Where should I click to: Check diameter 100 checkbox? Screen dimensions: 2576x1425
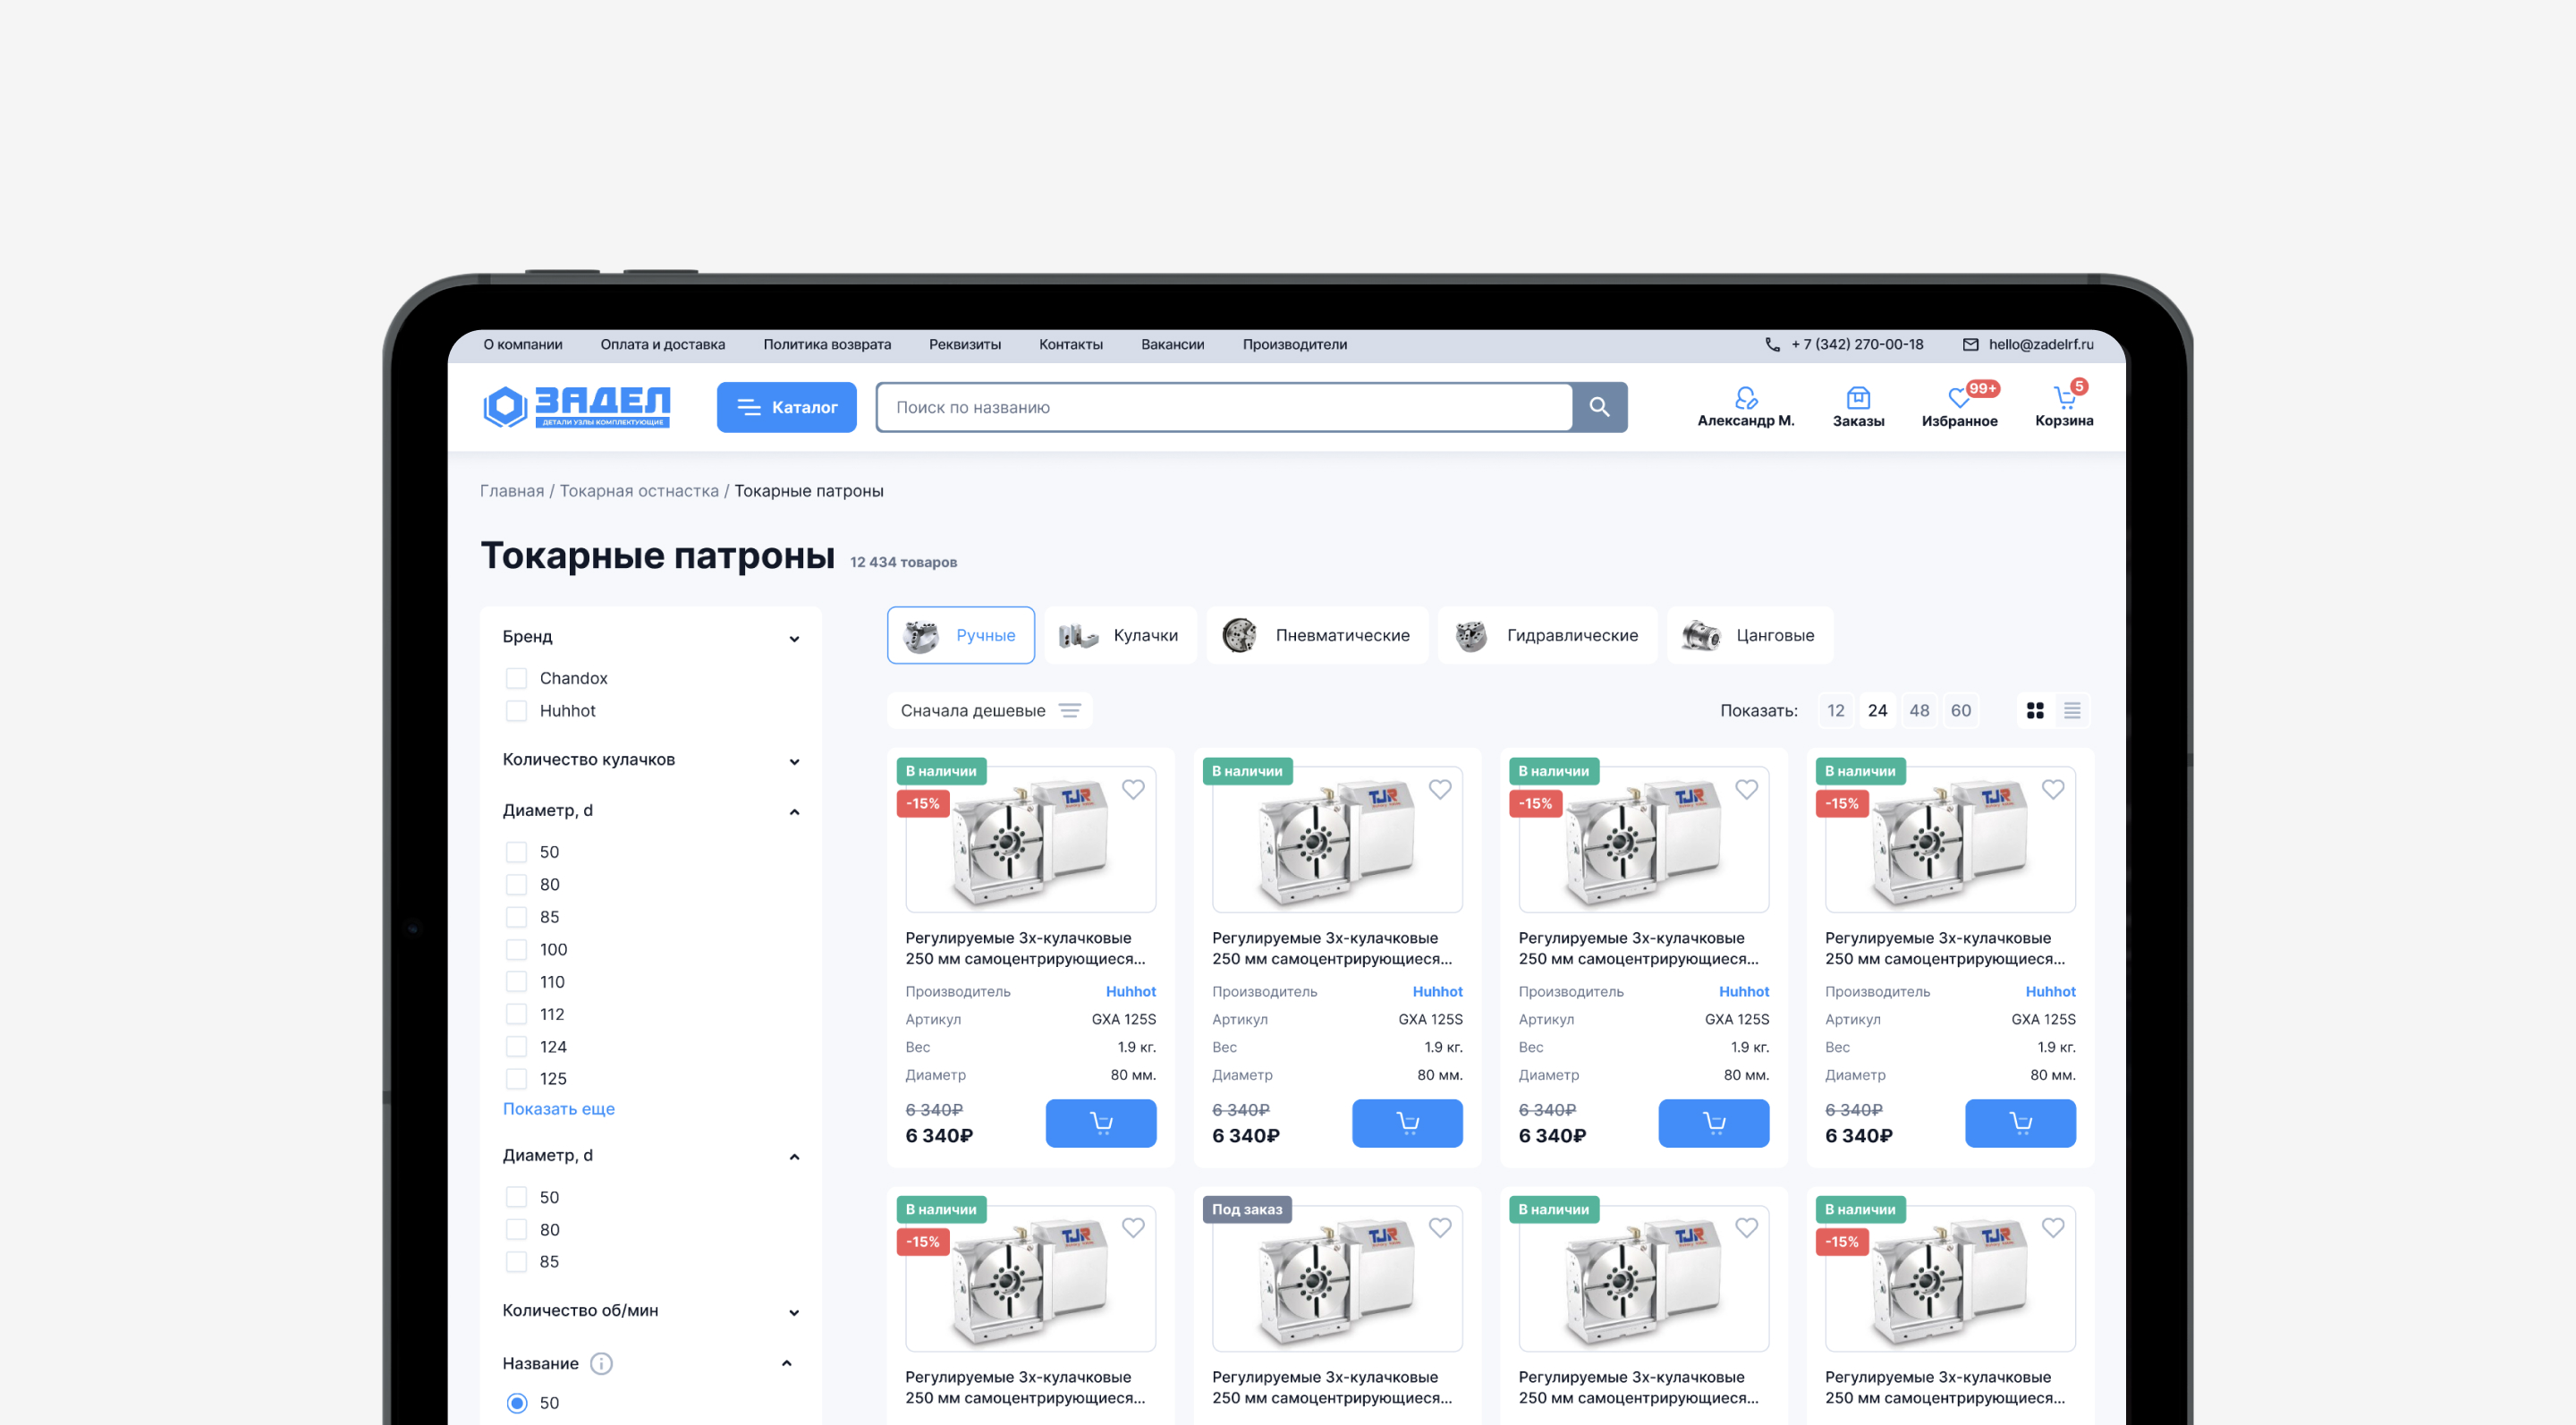pyautogui.click(x=516, y=949)
